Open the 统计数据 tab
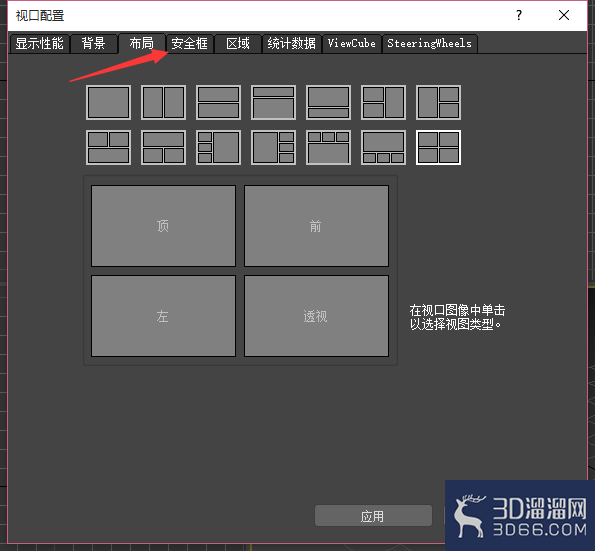This screenshot has width=595, height=551. [x=291, y=43]
